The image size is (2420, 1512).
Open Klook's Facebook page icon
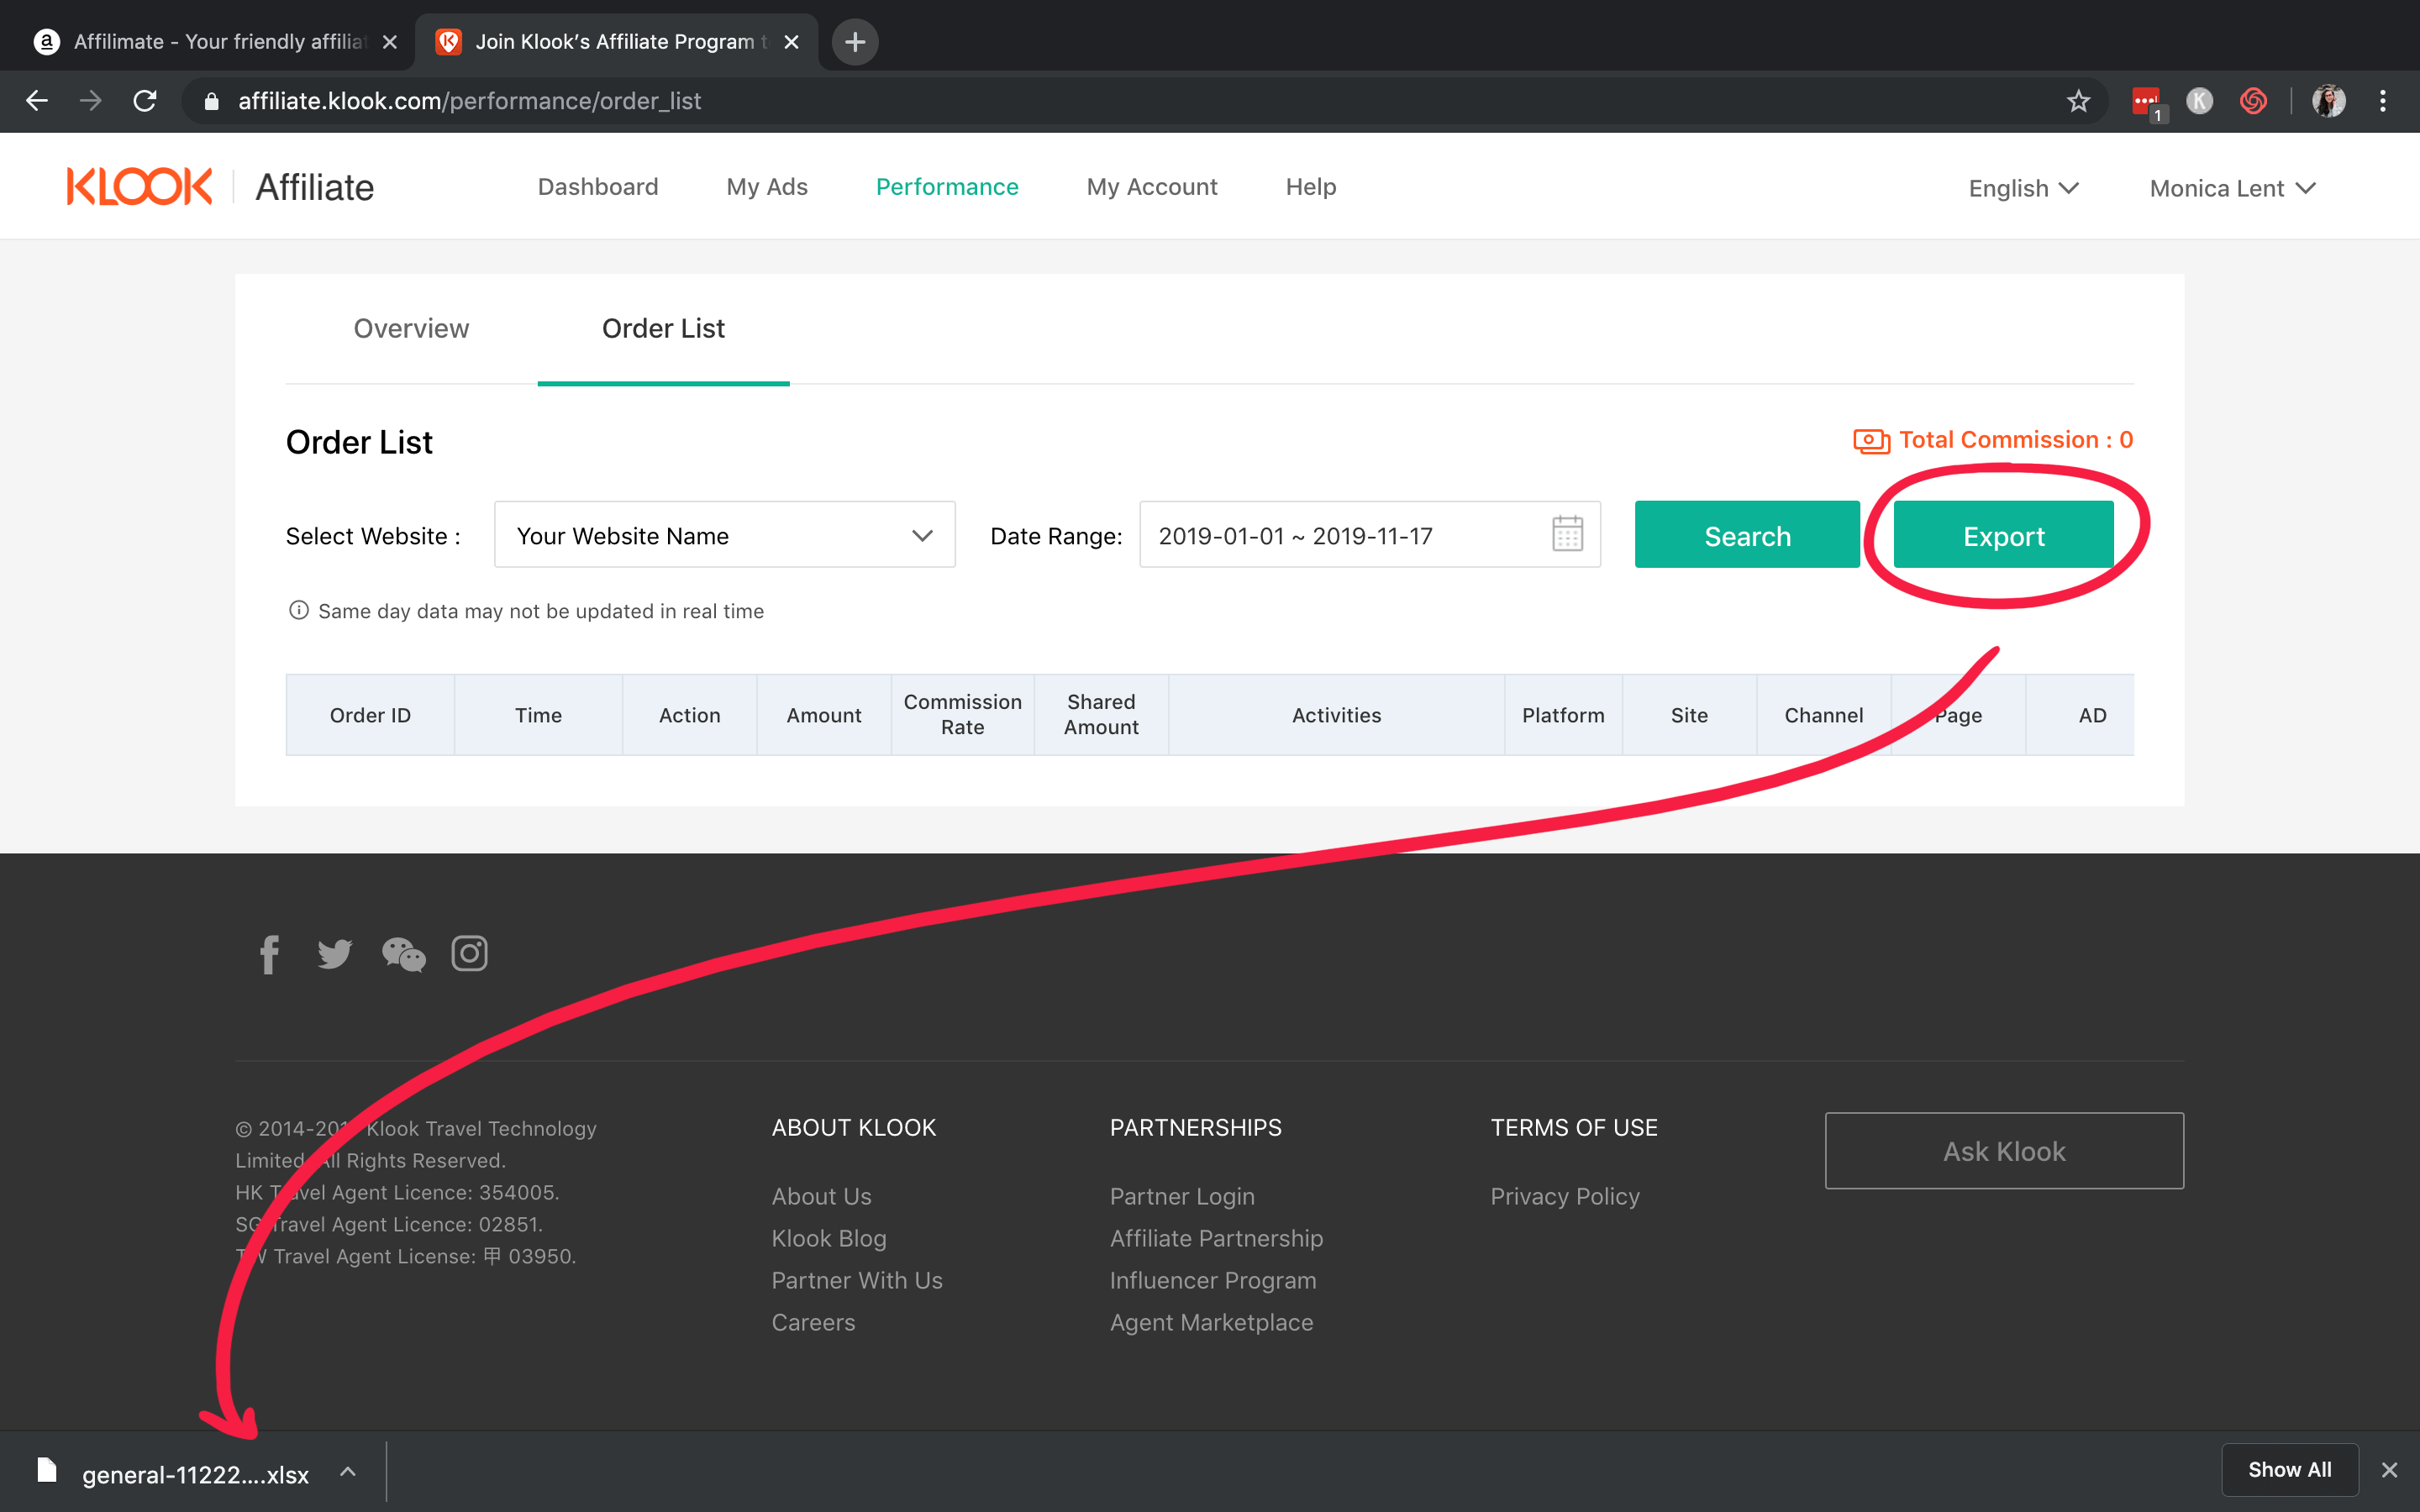[269, 954]
